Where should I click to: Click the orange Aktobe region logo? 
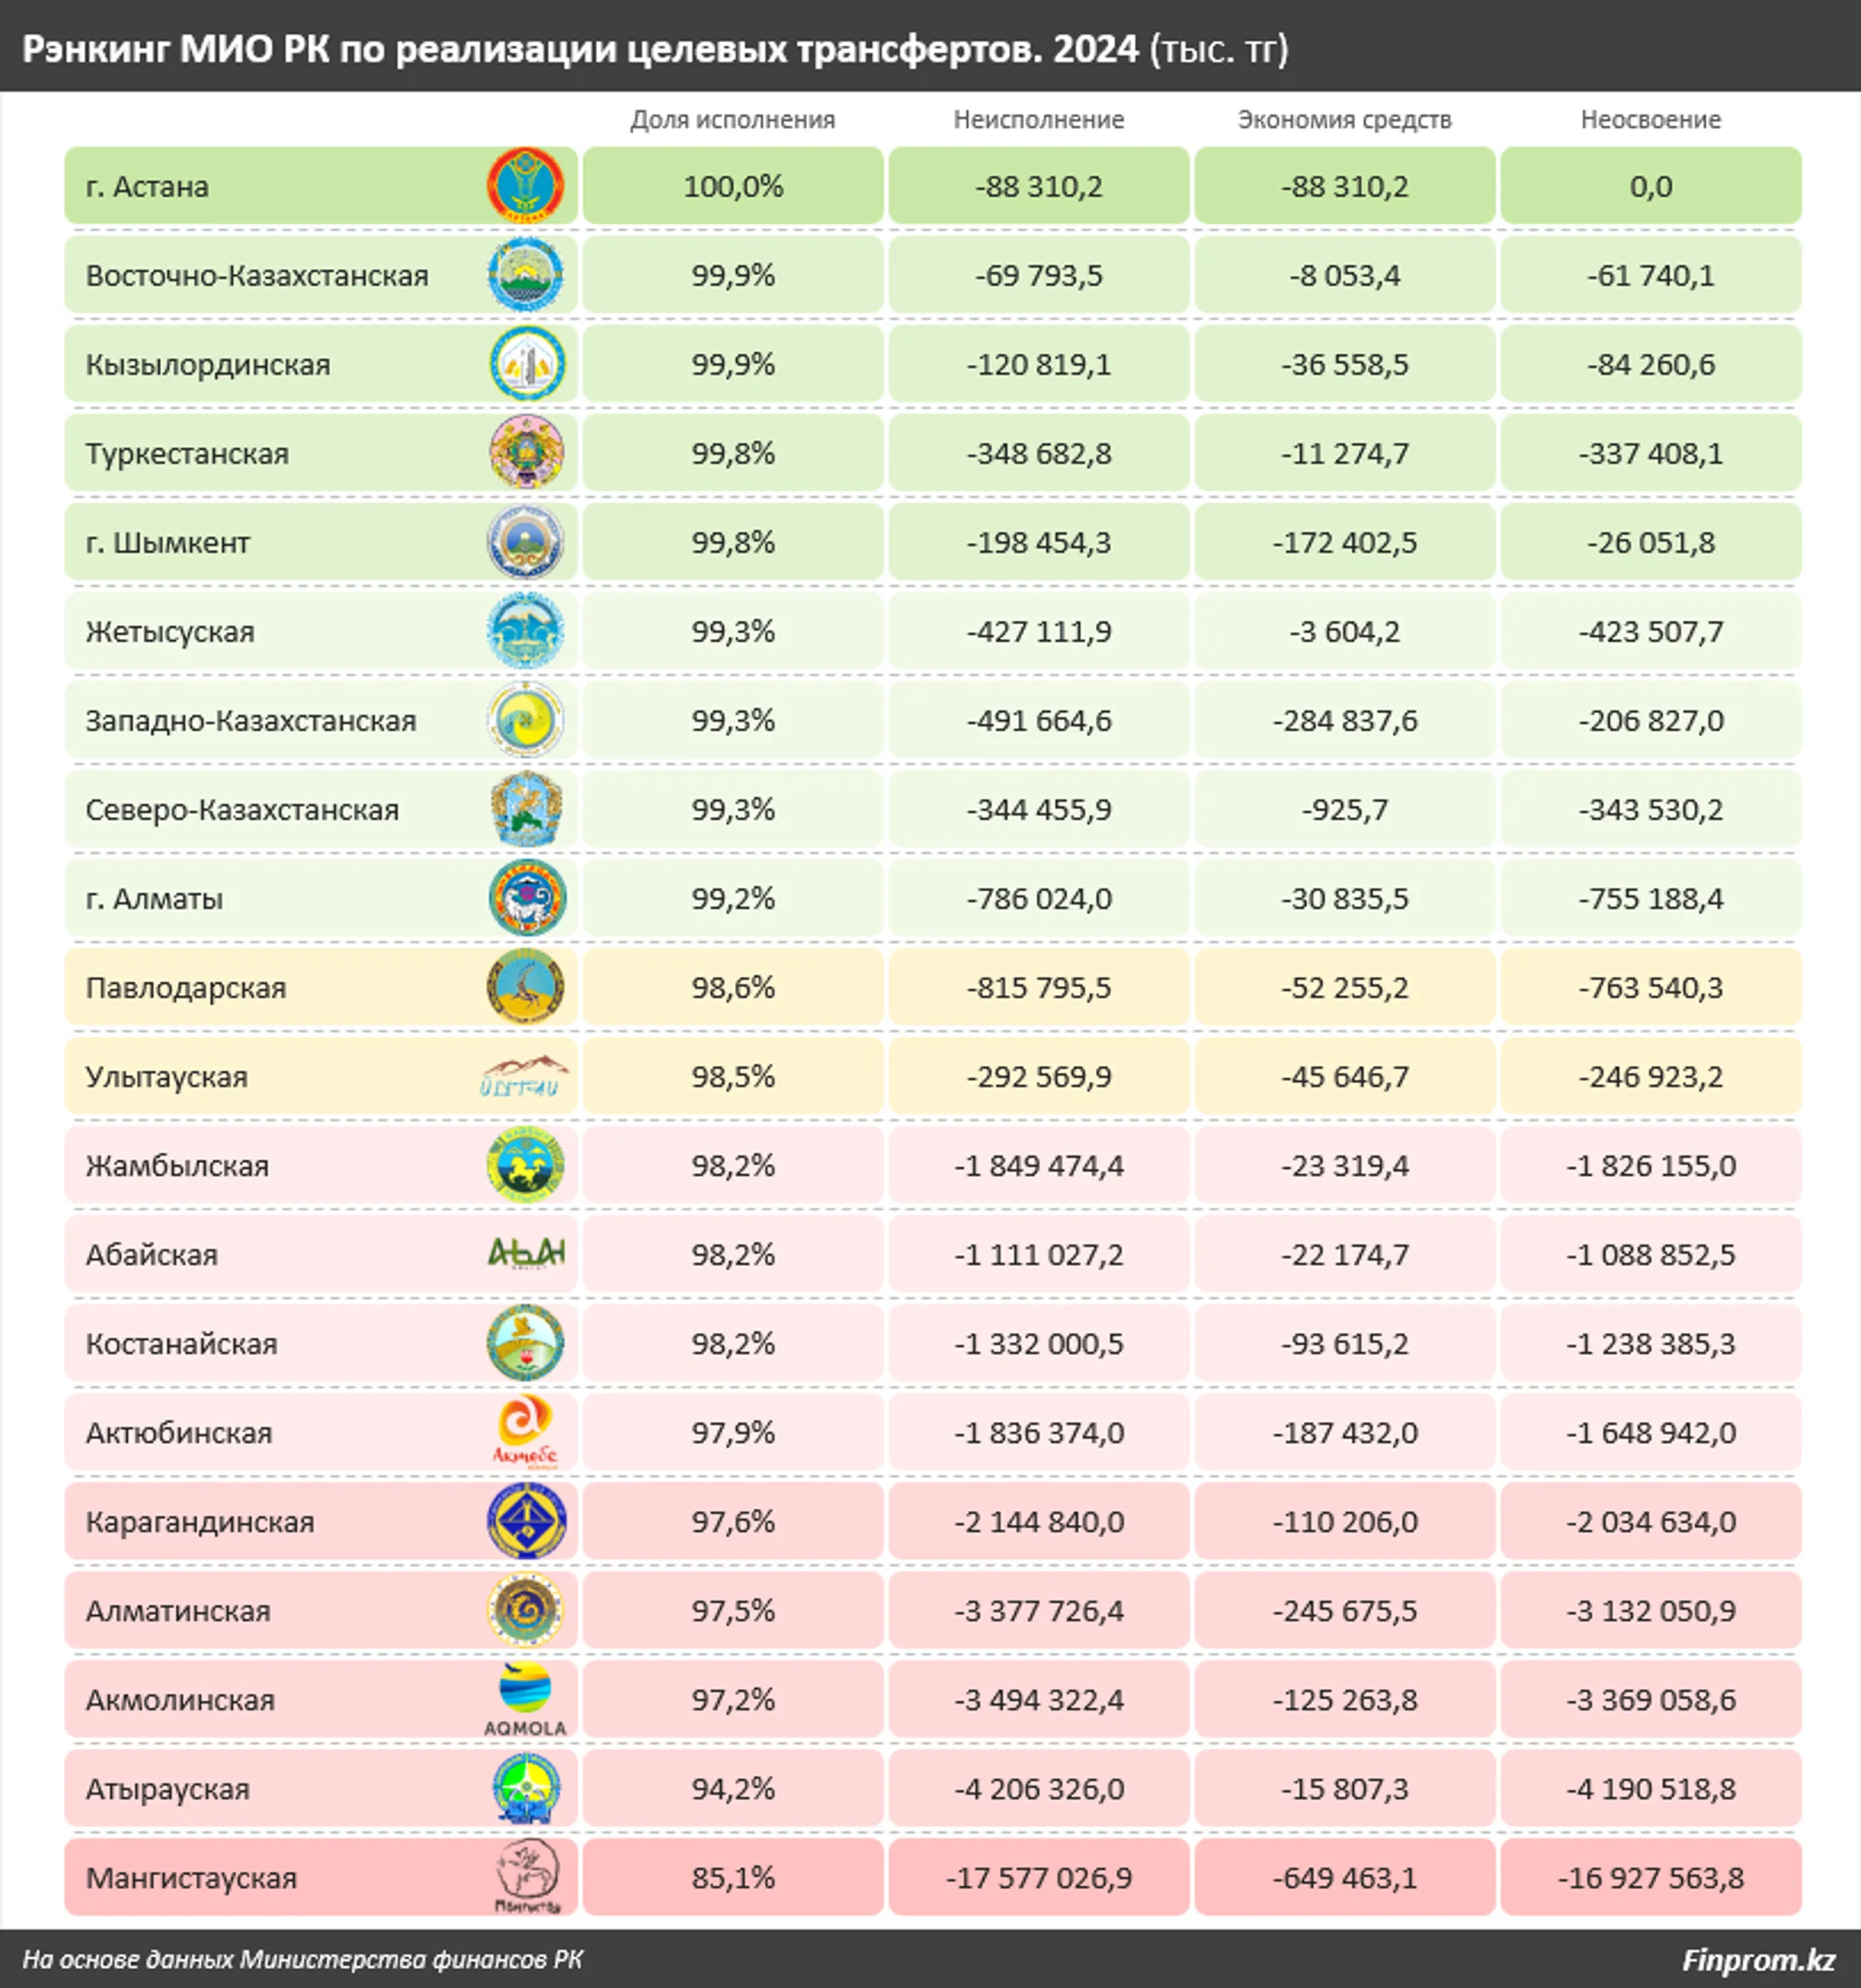point(526,1432)
